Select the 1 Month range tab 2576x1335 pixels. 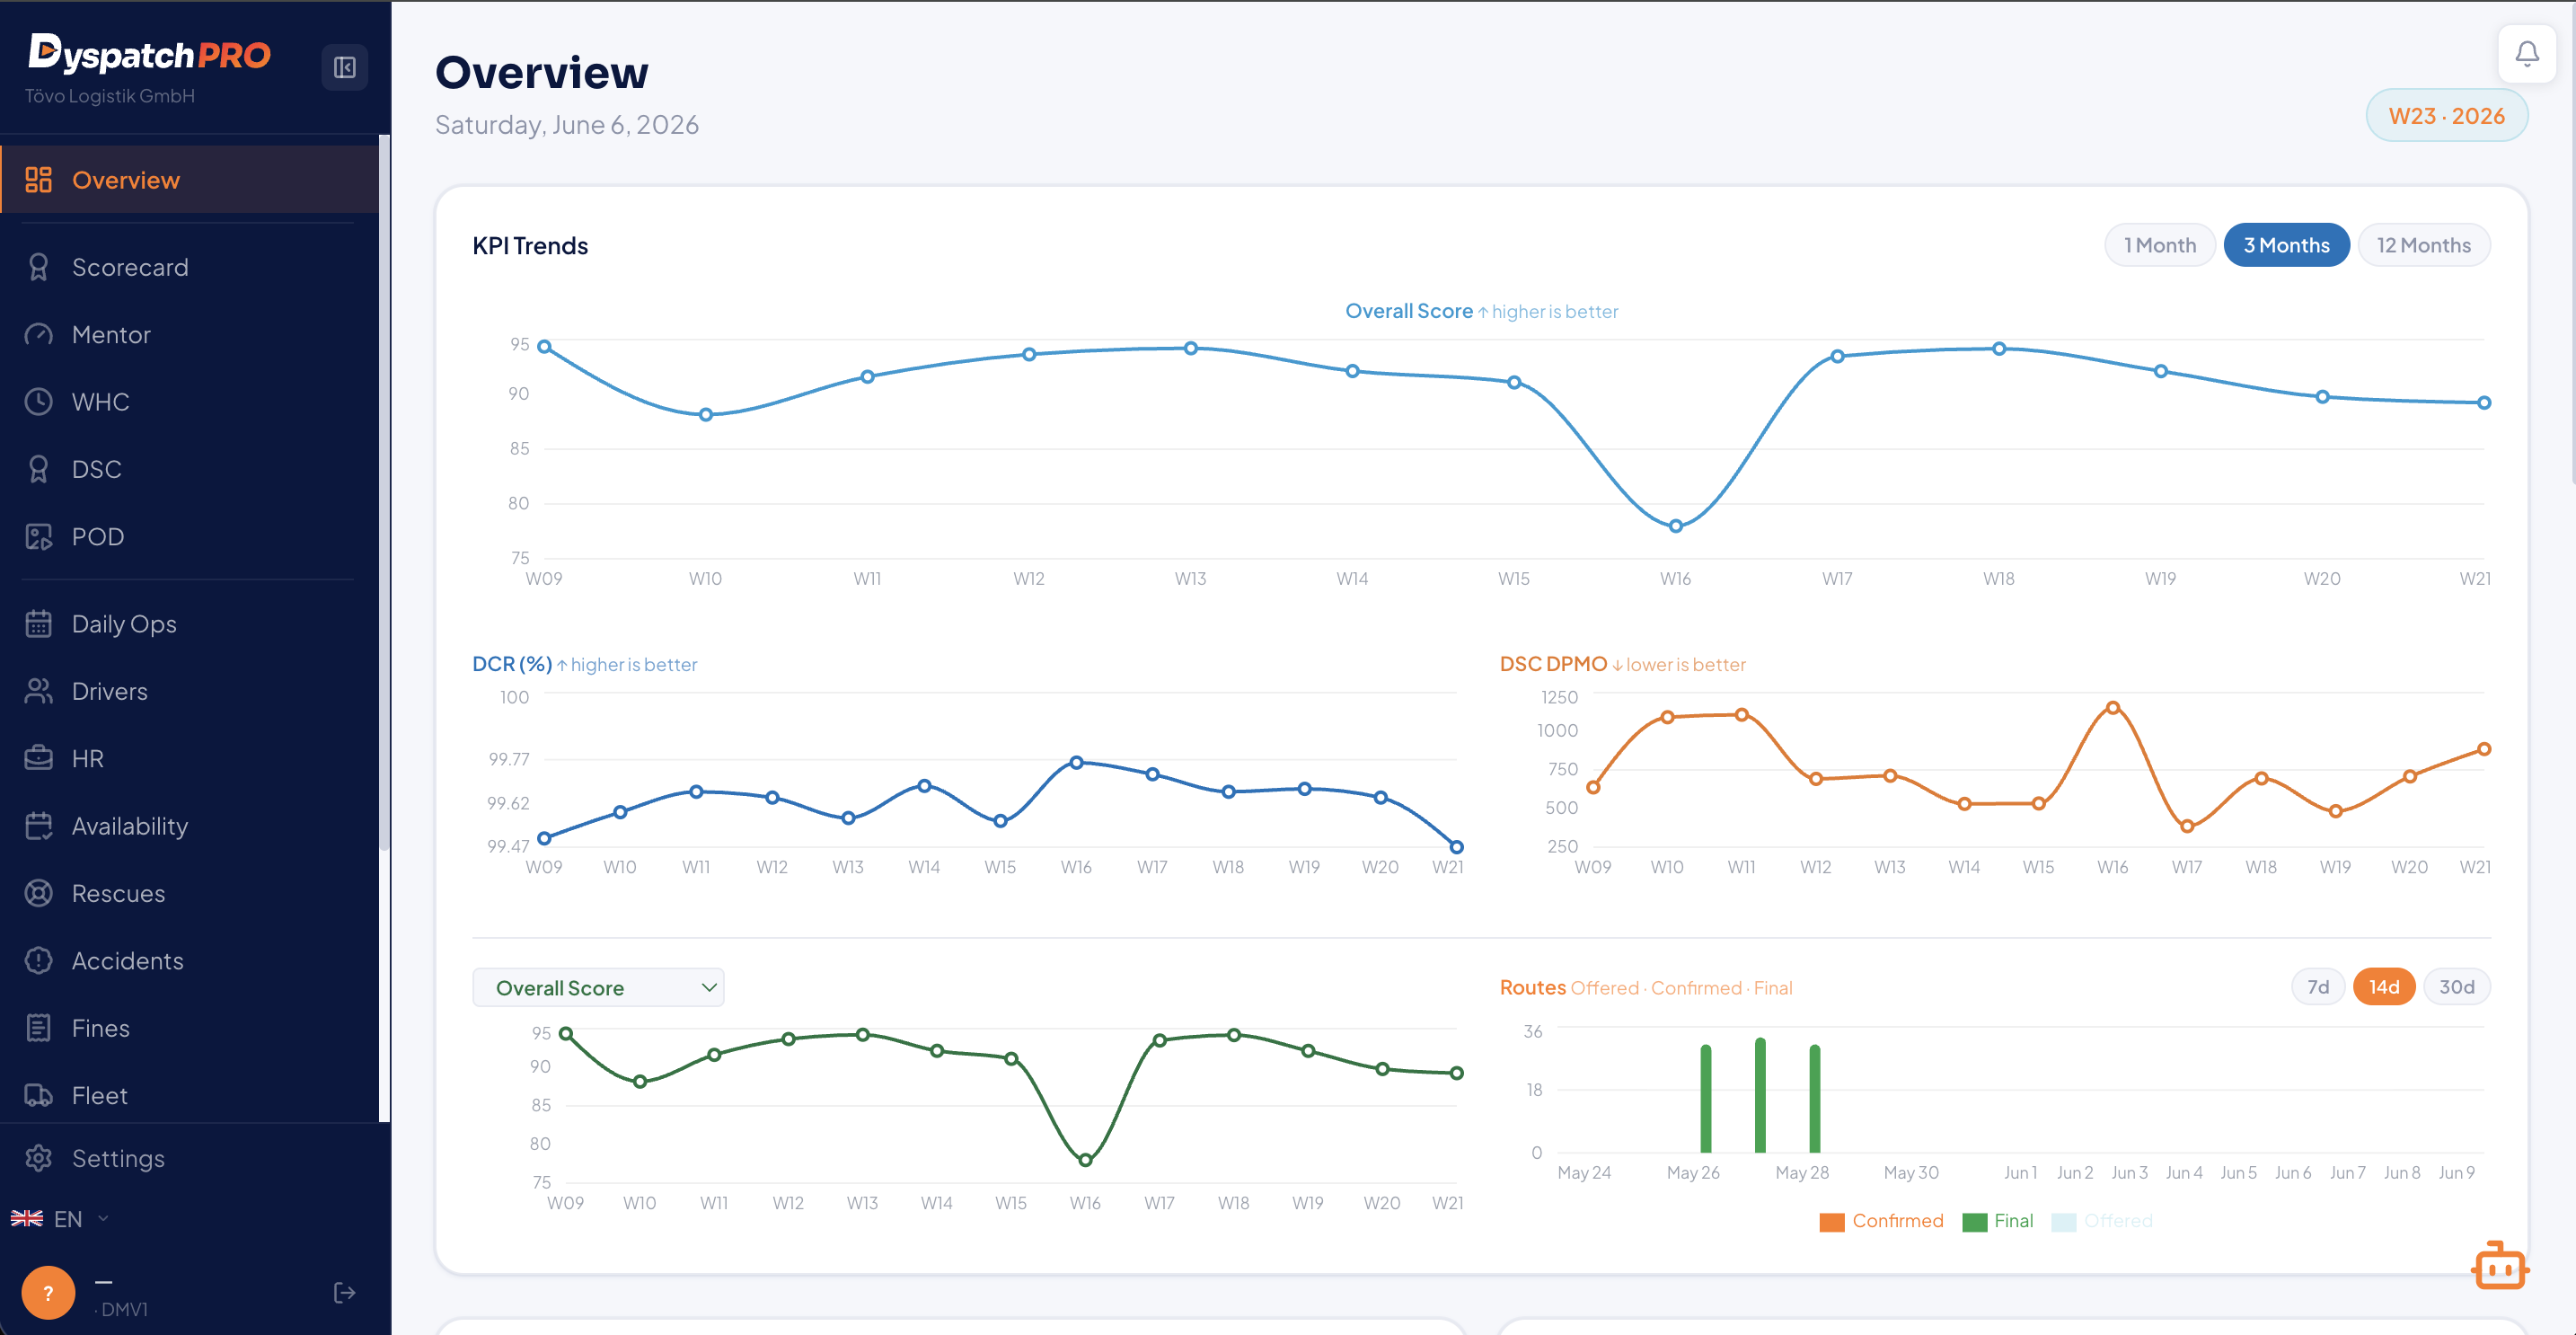click(x=2159, y=245)
